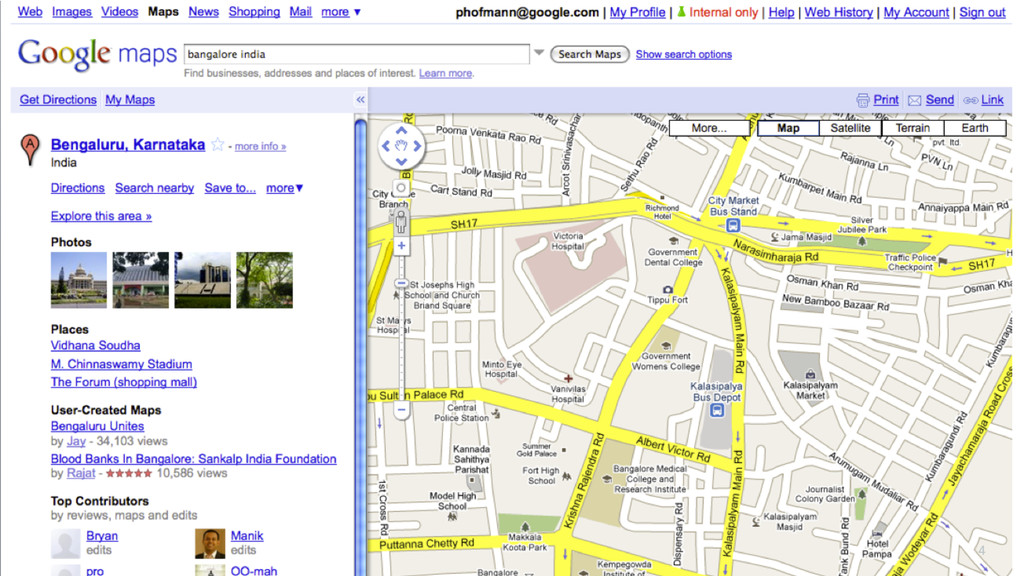
Task: Open contributor Manik's profile link
Action: [247, 536]
